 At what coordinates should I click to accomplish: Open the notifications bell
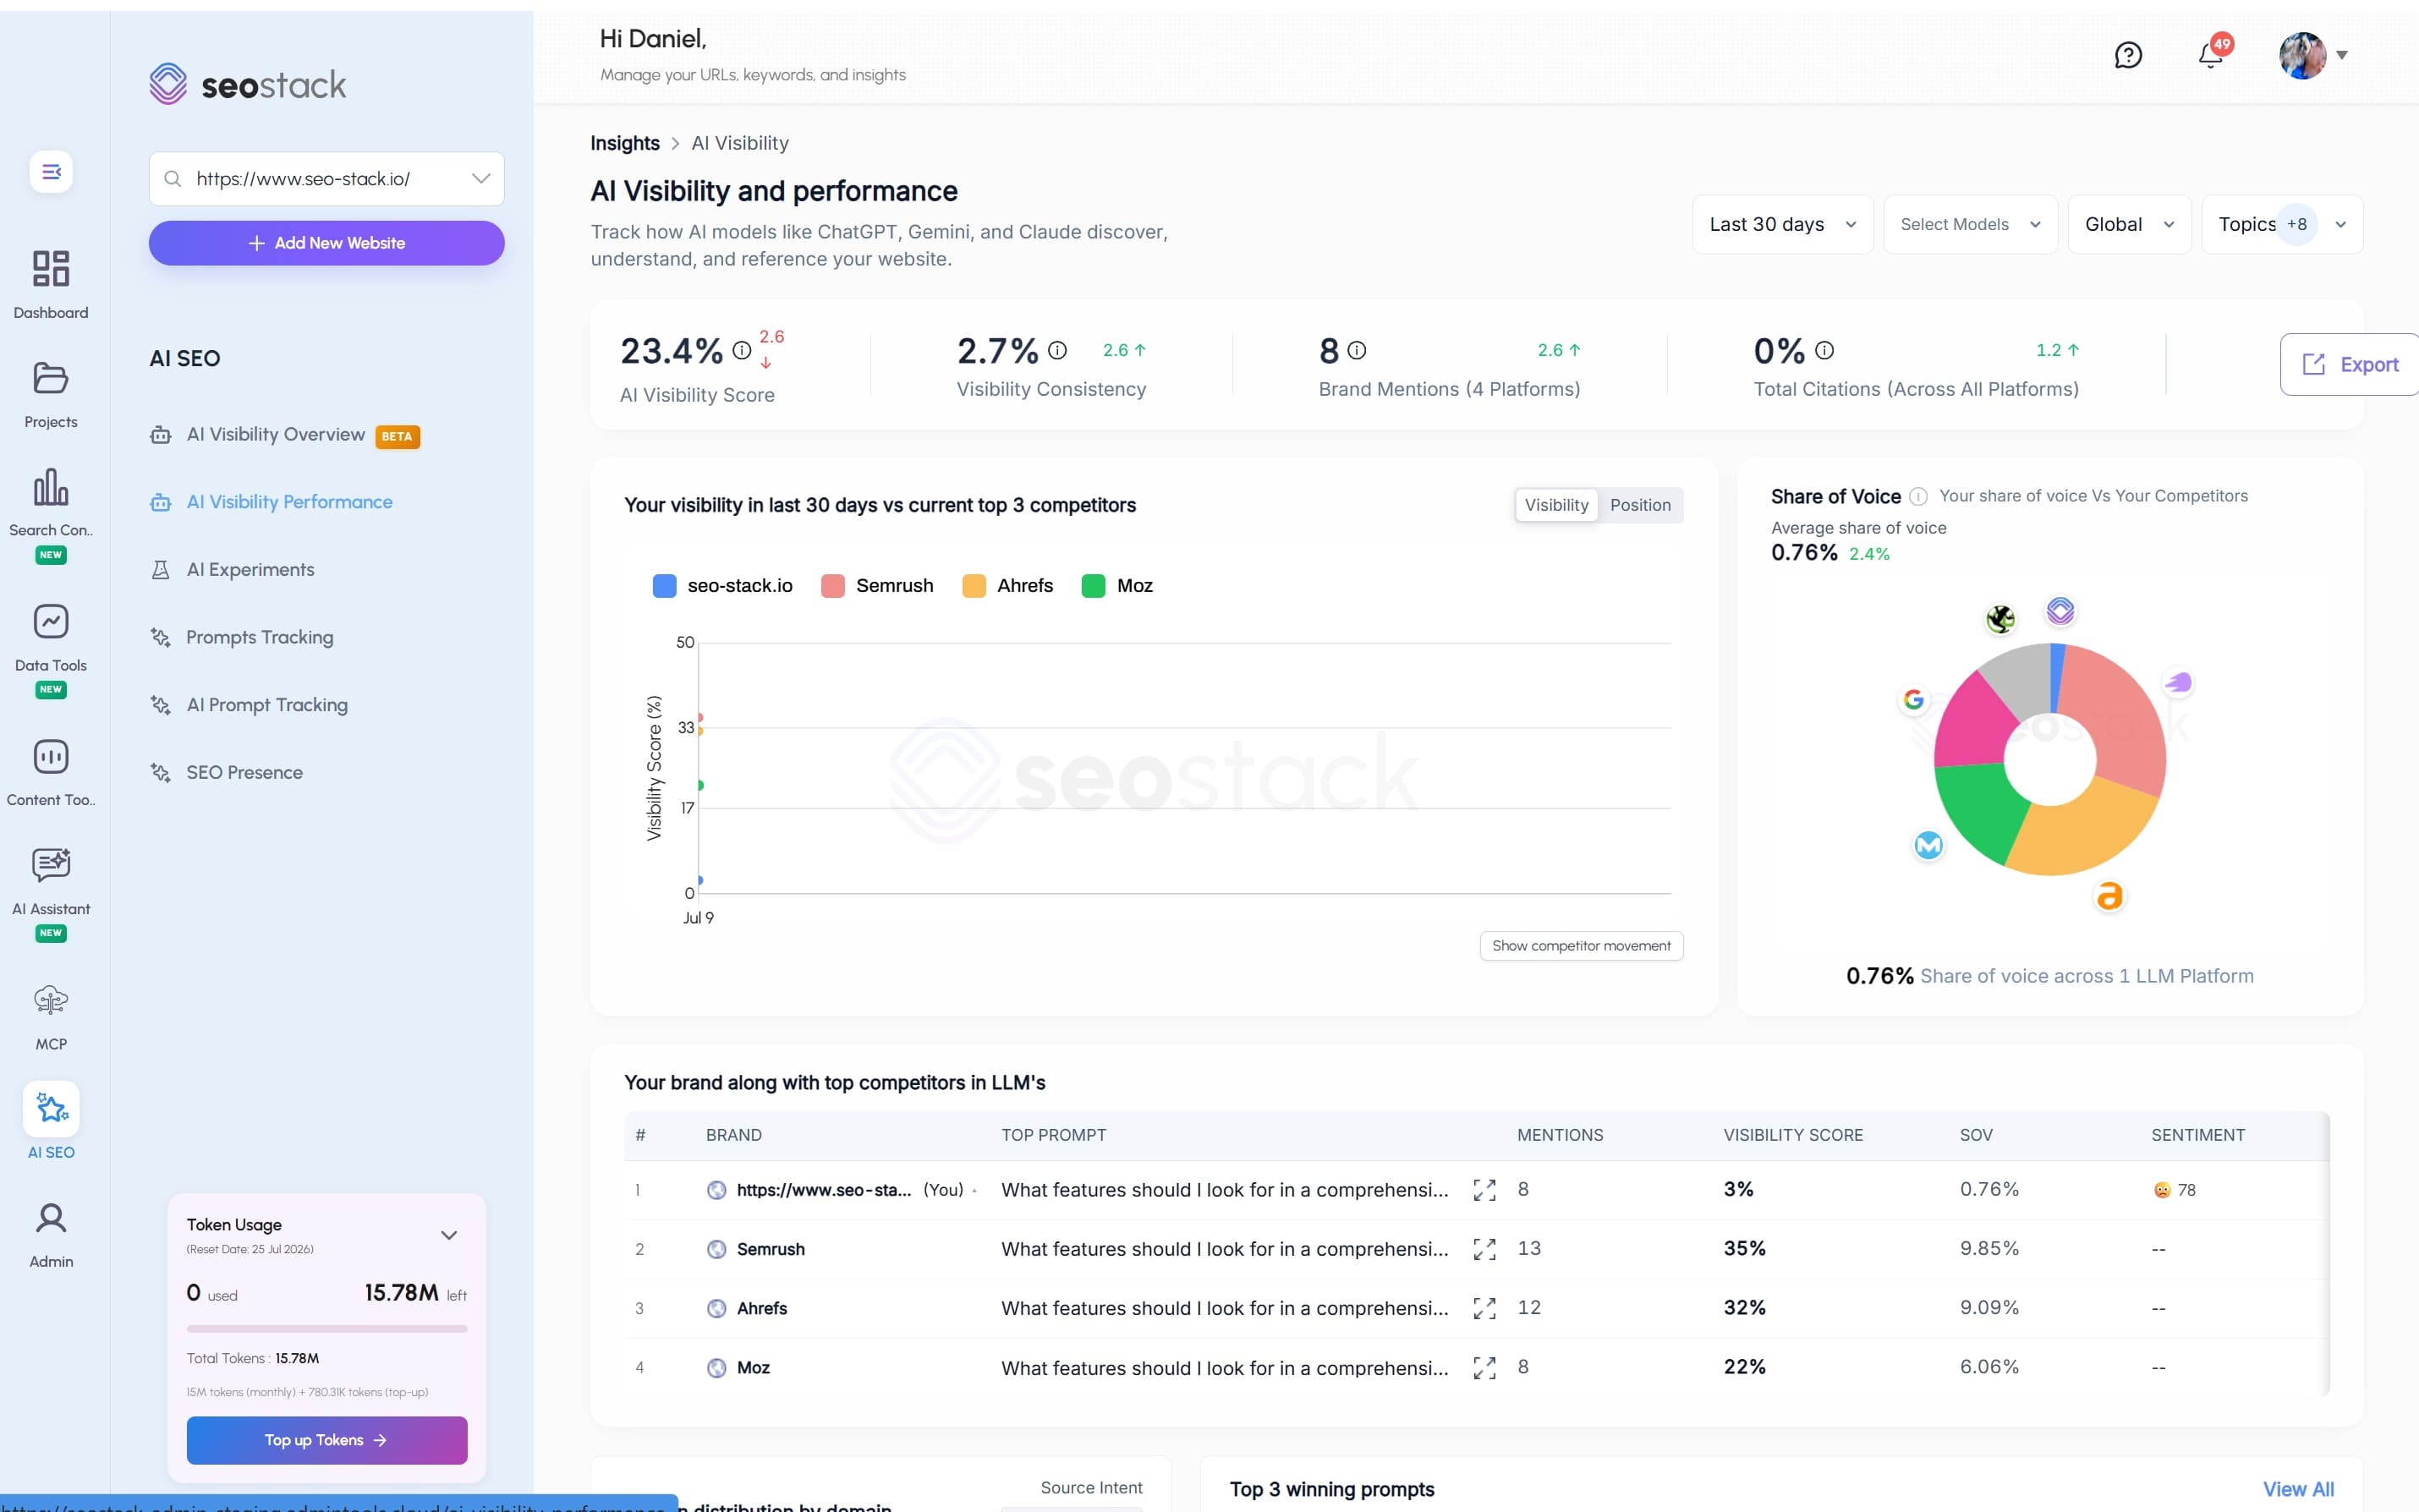tap(2211, 55)
